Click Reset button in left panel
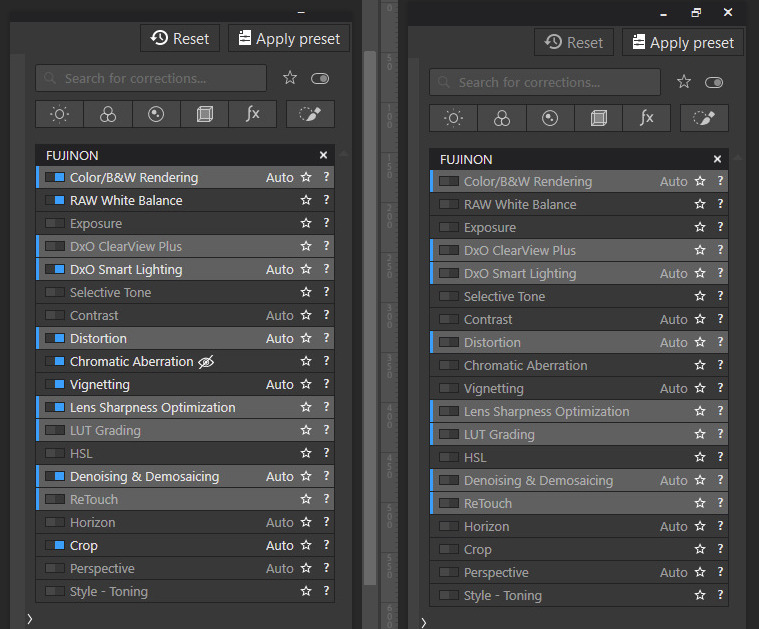 (x=180, y=39)
